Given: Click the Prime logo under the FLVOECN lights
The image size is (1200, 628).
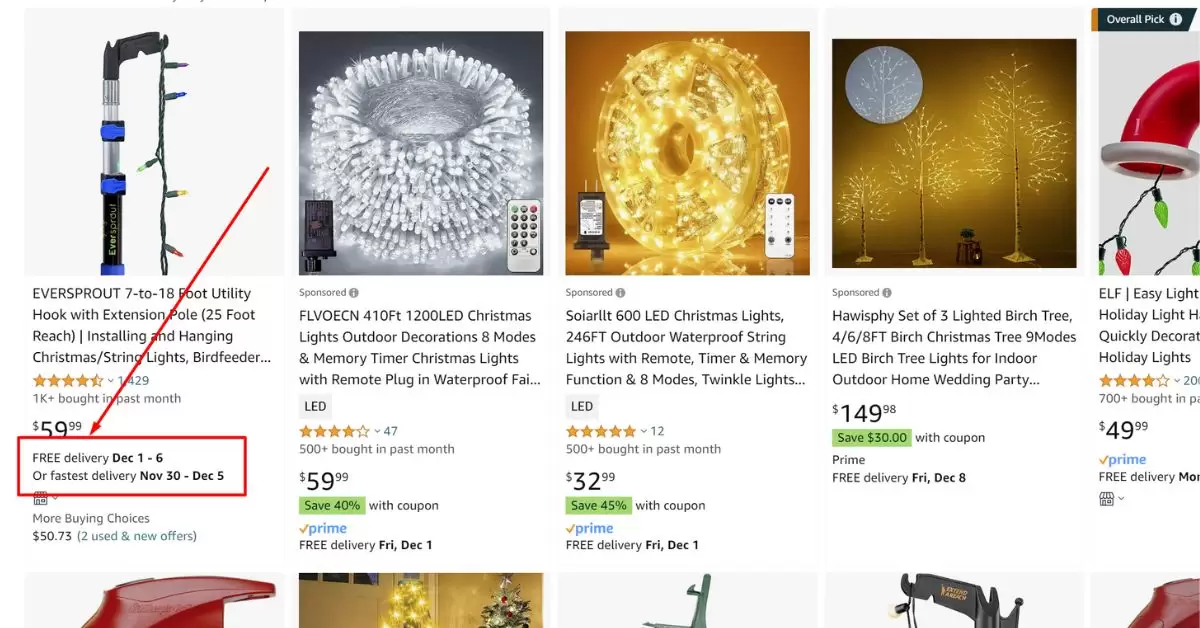Looking at the screenshot, I should (x=323, y=528).
